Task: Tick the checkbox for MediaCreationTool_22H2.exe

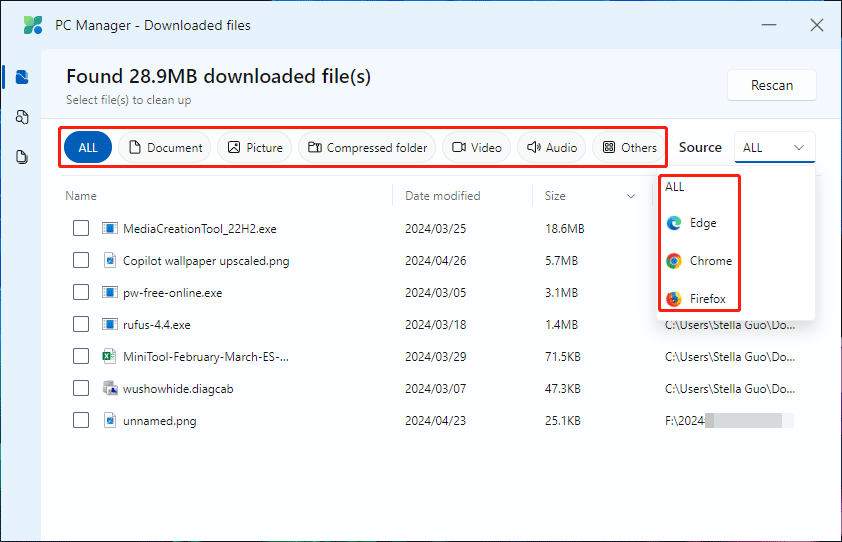Action: click(81, 228)
